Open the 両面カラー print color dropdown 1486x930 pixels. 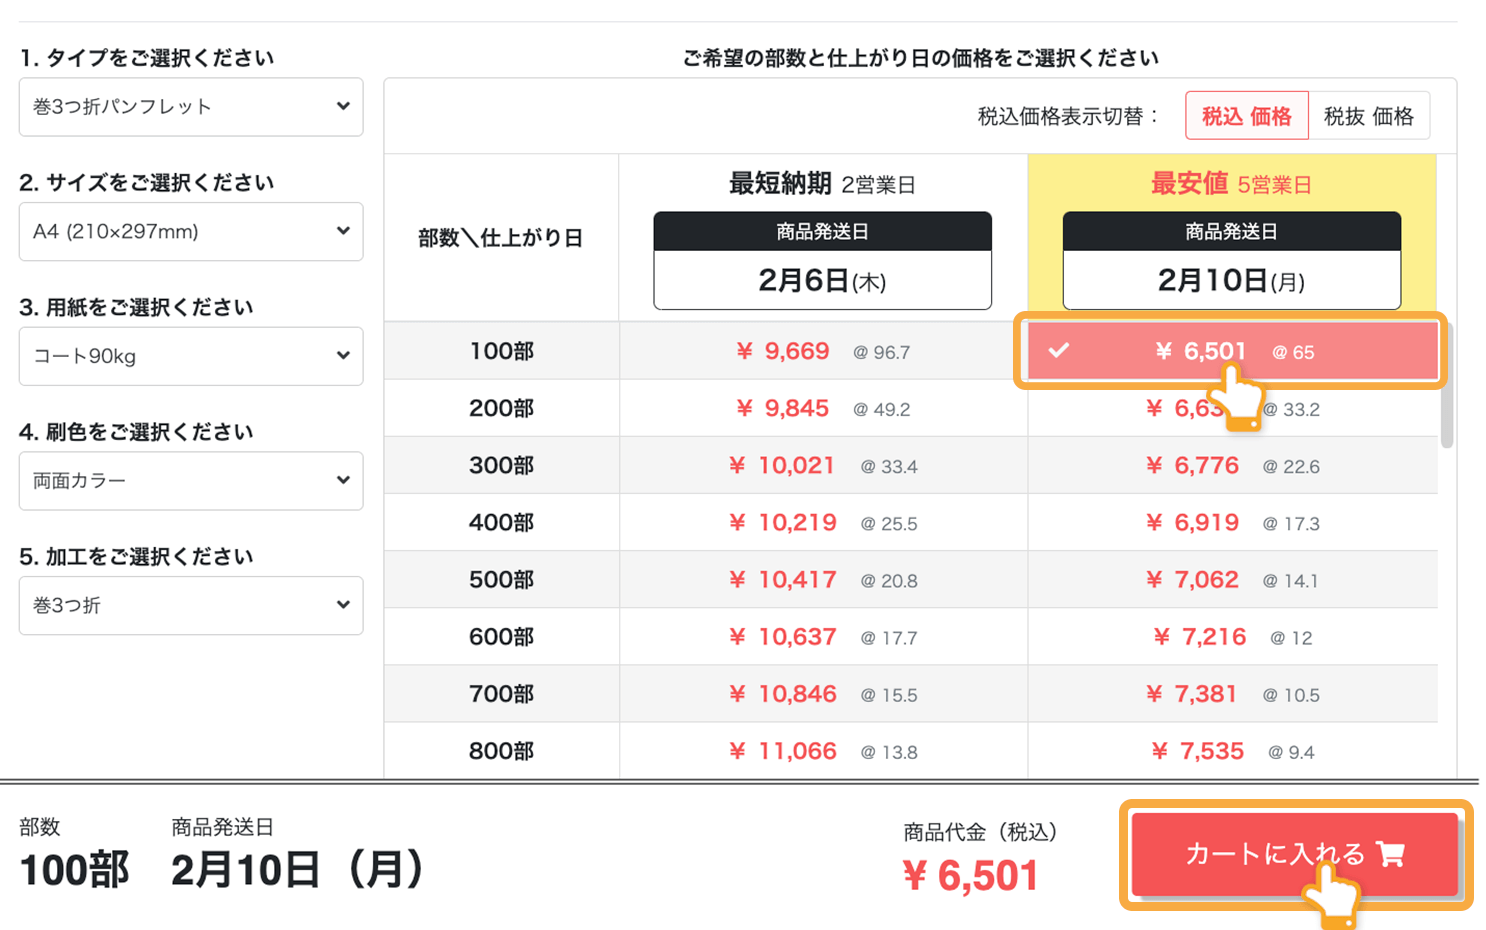click(x=190, y=481)
